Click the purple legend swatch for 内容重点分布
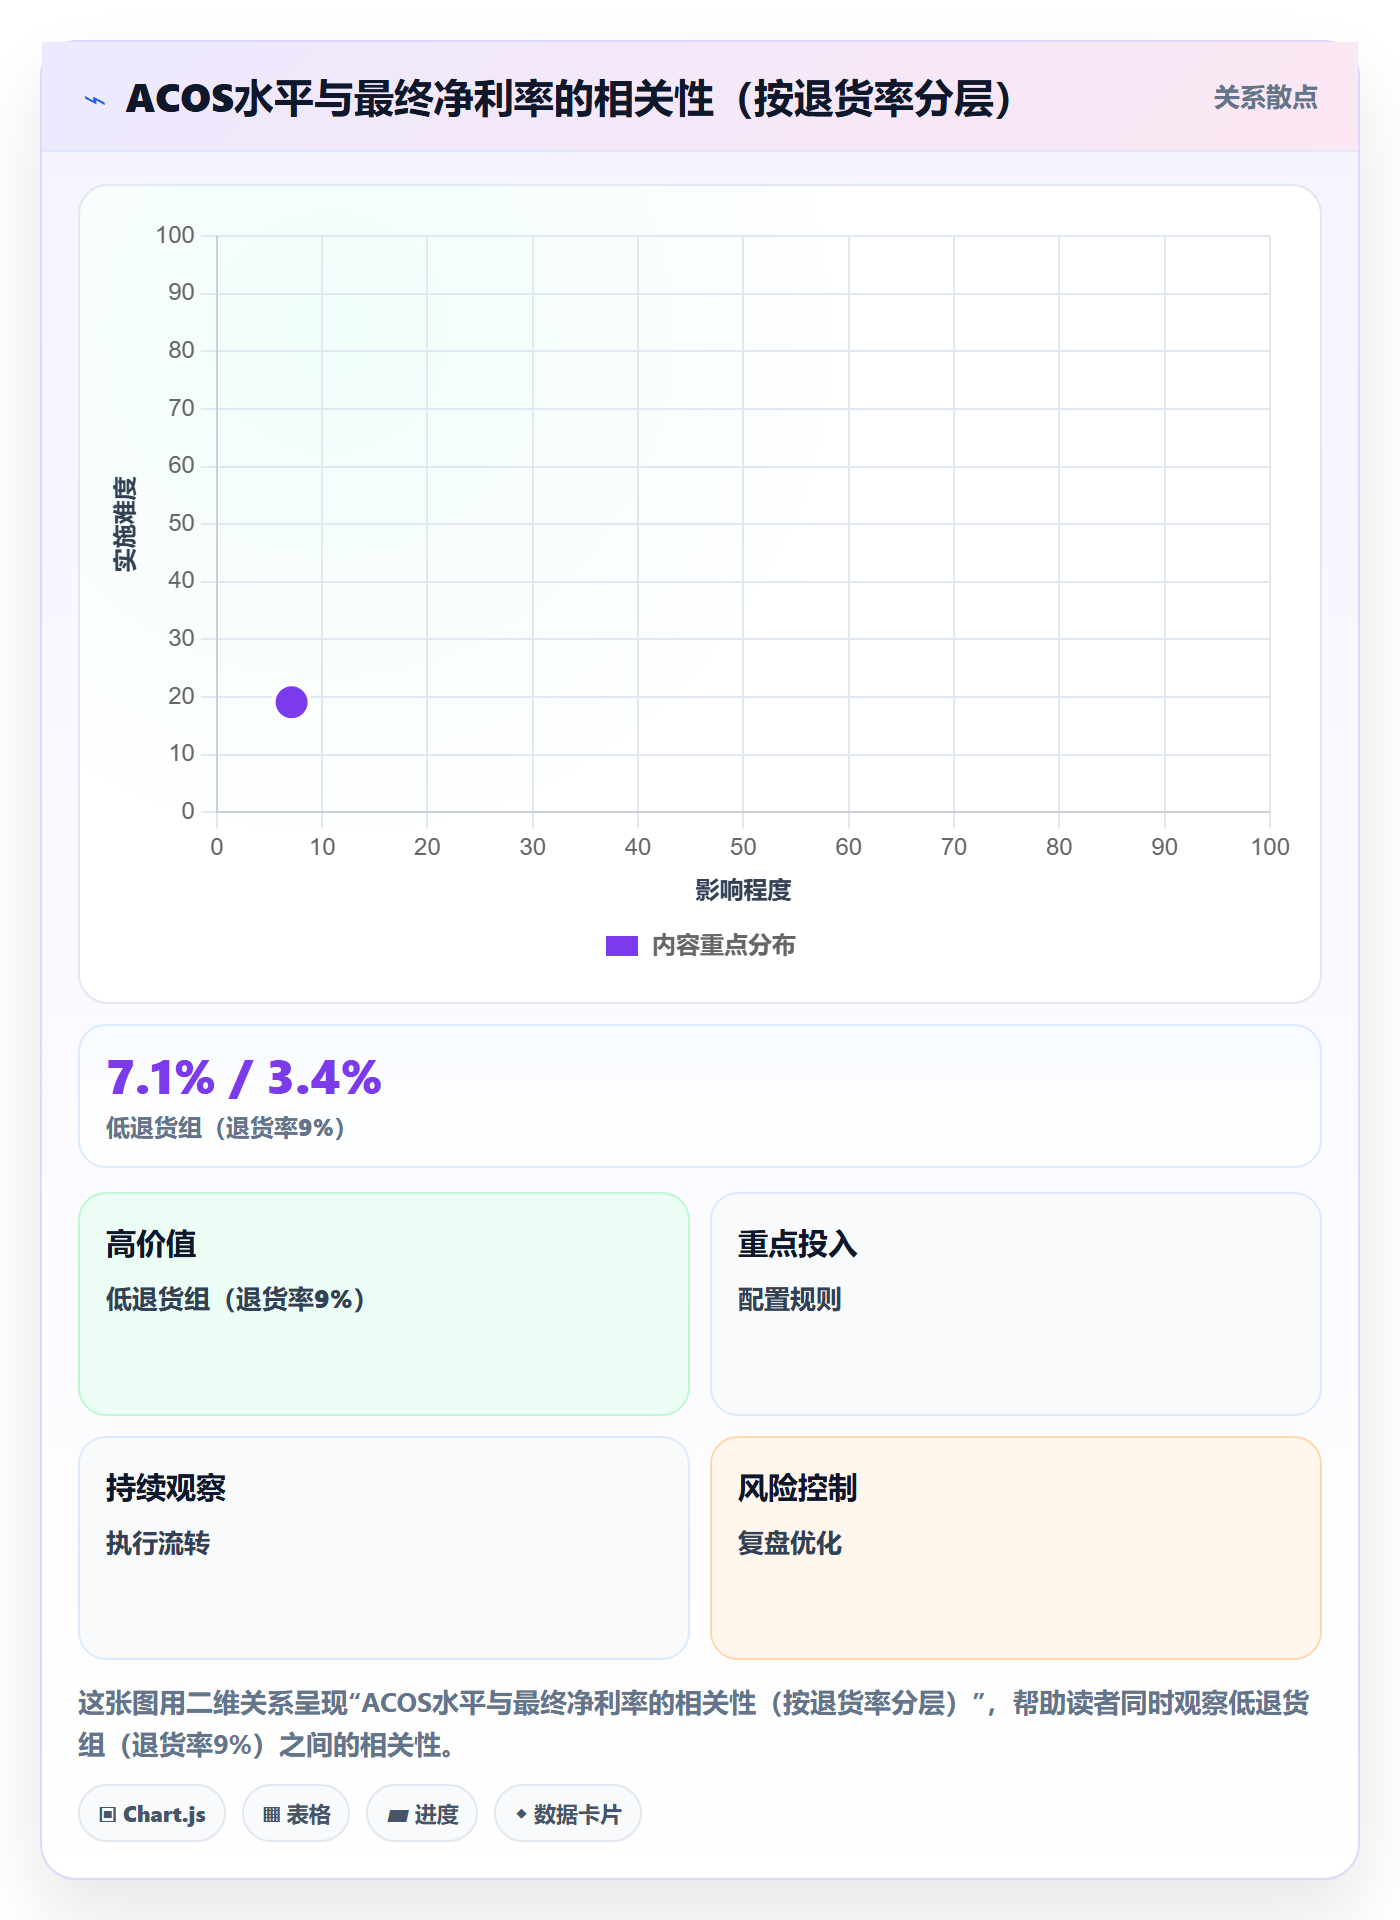This screenshot has width=1400, height=1920. [622, 946]
